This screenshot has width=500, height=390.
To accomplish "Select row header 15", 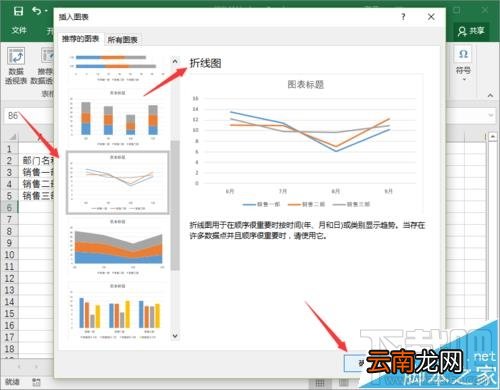I will 9,313.
